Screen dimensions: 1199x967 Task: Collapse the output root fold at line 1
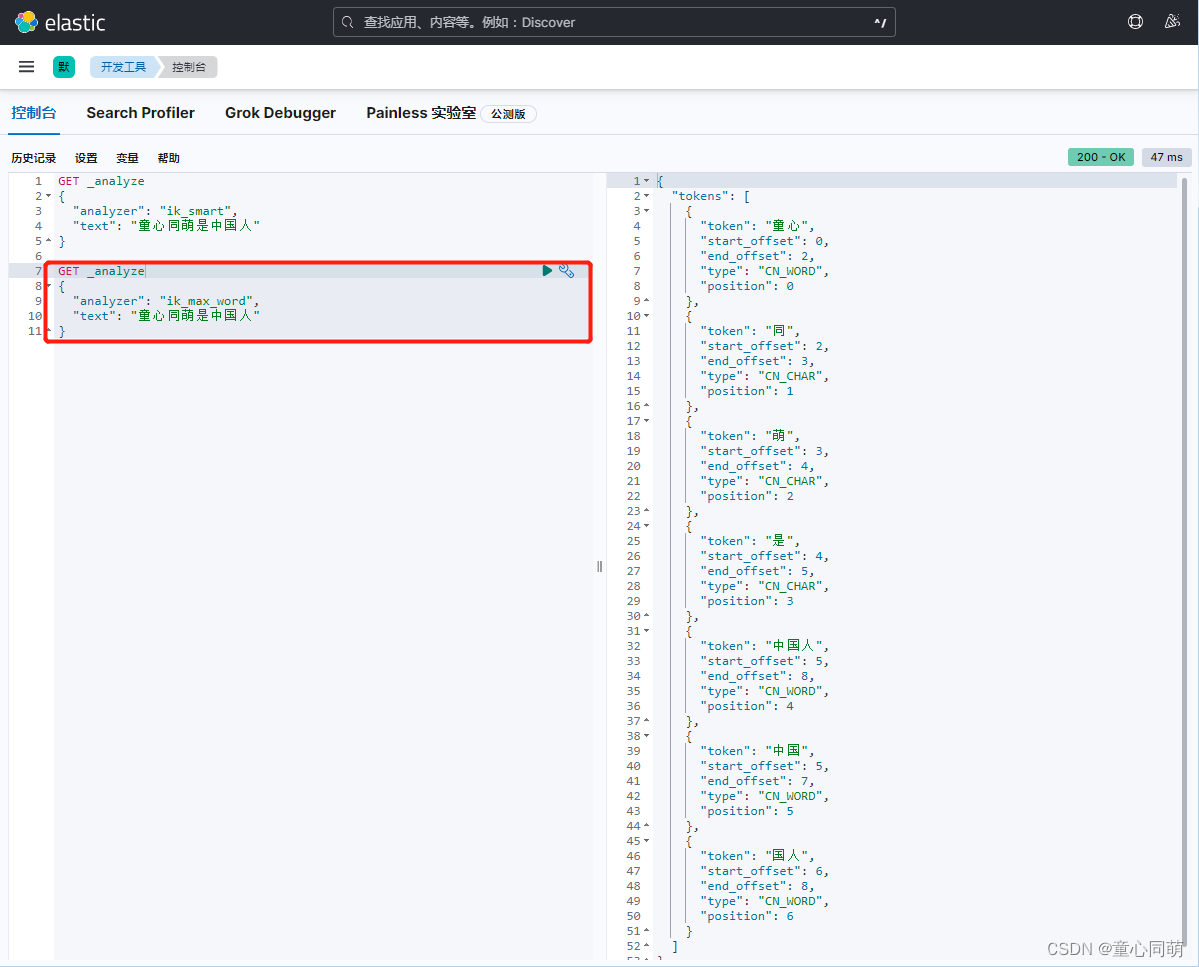click(x=647, y=181)
